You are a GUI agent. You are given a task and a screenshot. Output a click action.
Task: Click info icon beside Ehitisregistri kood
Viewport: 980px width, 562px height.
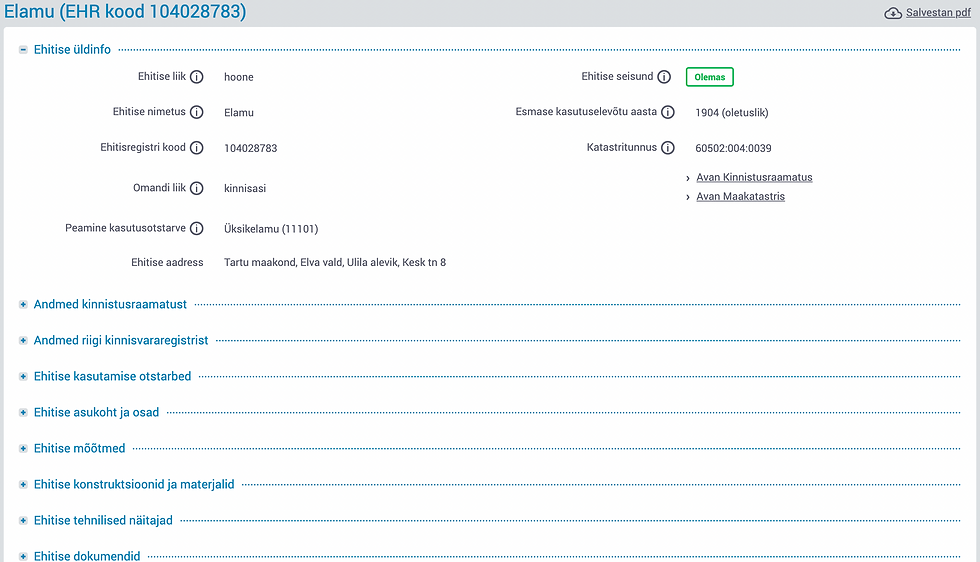pos(197,148)
